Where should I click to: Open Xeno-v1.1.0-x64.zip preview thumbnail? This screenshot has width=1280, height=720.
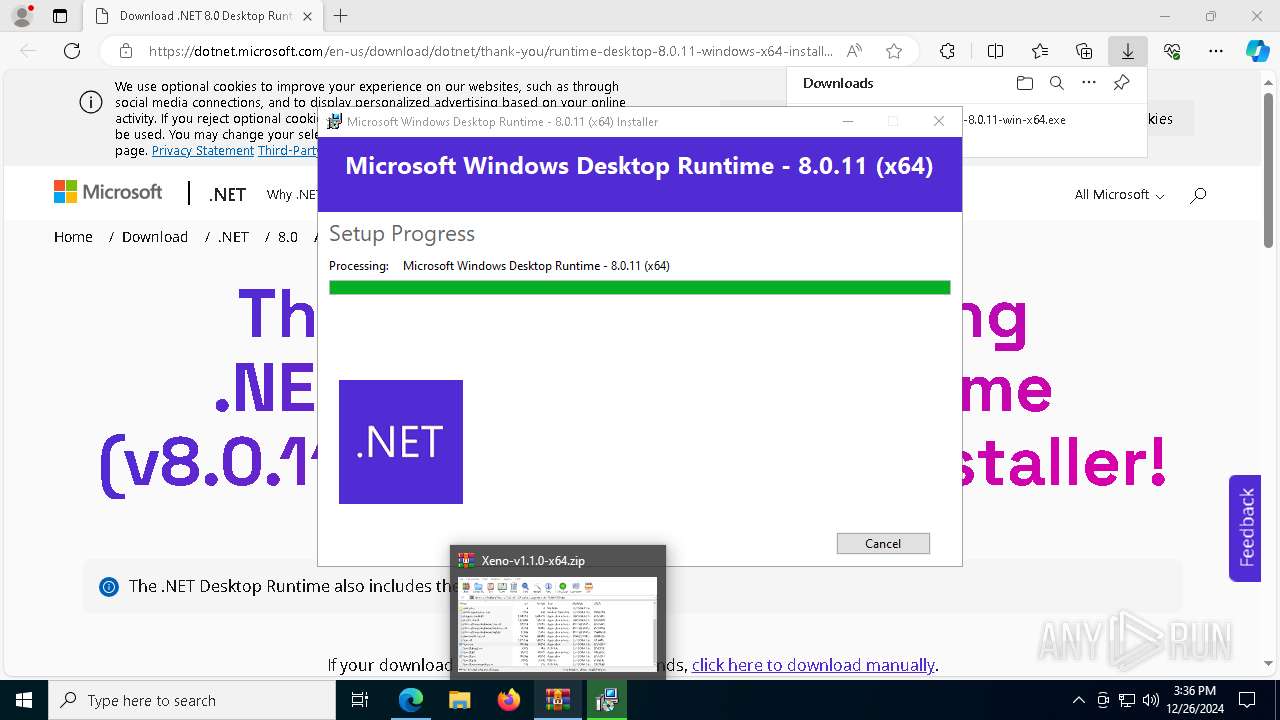(558, 622)
